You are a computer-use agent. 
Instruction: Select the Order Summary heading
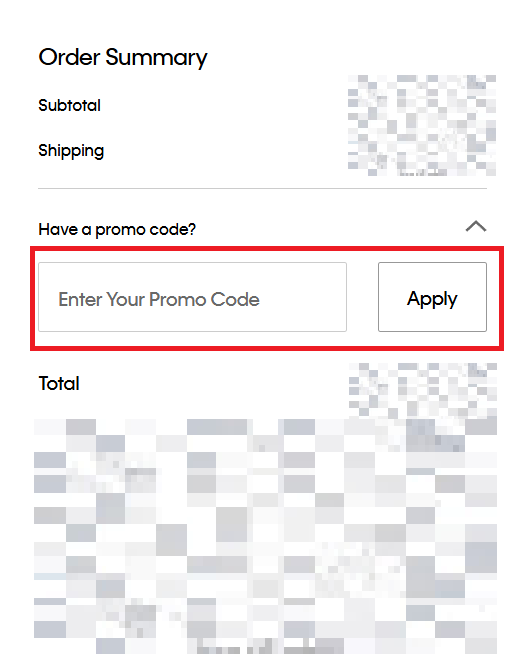[123, 58]
